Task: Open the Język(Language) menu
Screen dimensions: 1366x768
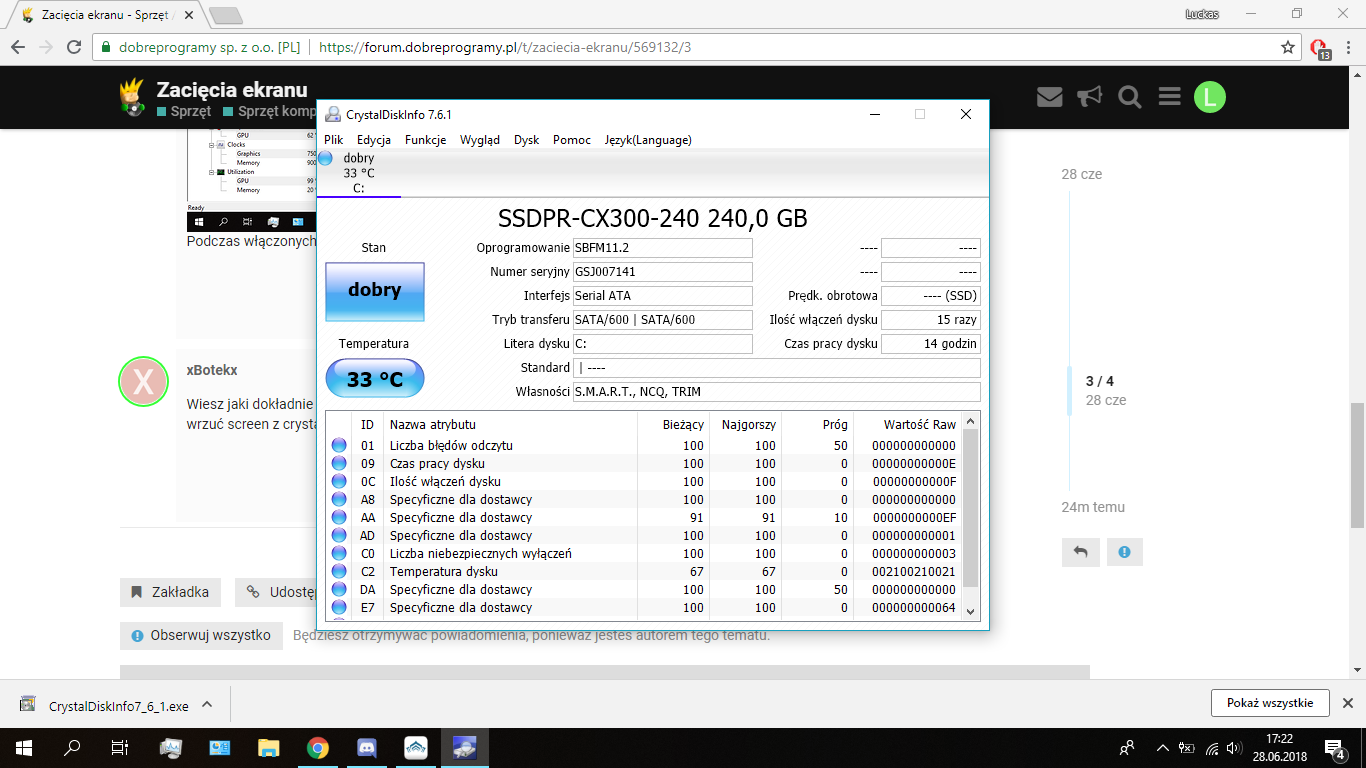Action: (x=647, y=140)
